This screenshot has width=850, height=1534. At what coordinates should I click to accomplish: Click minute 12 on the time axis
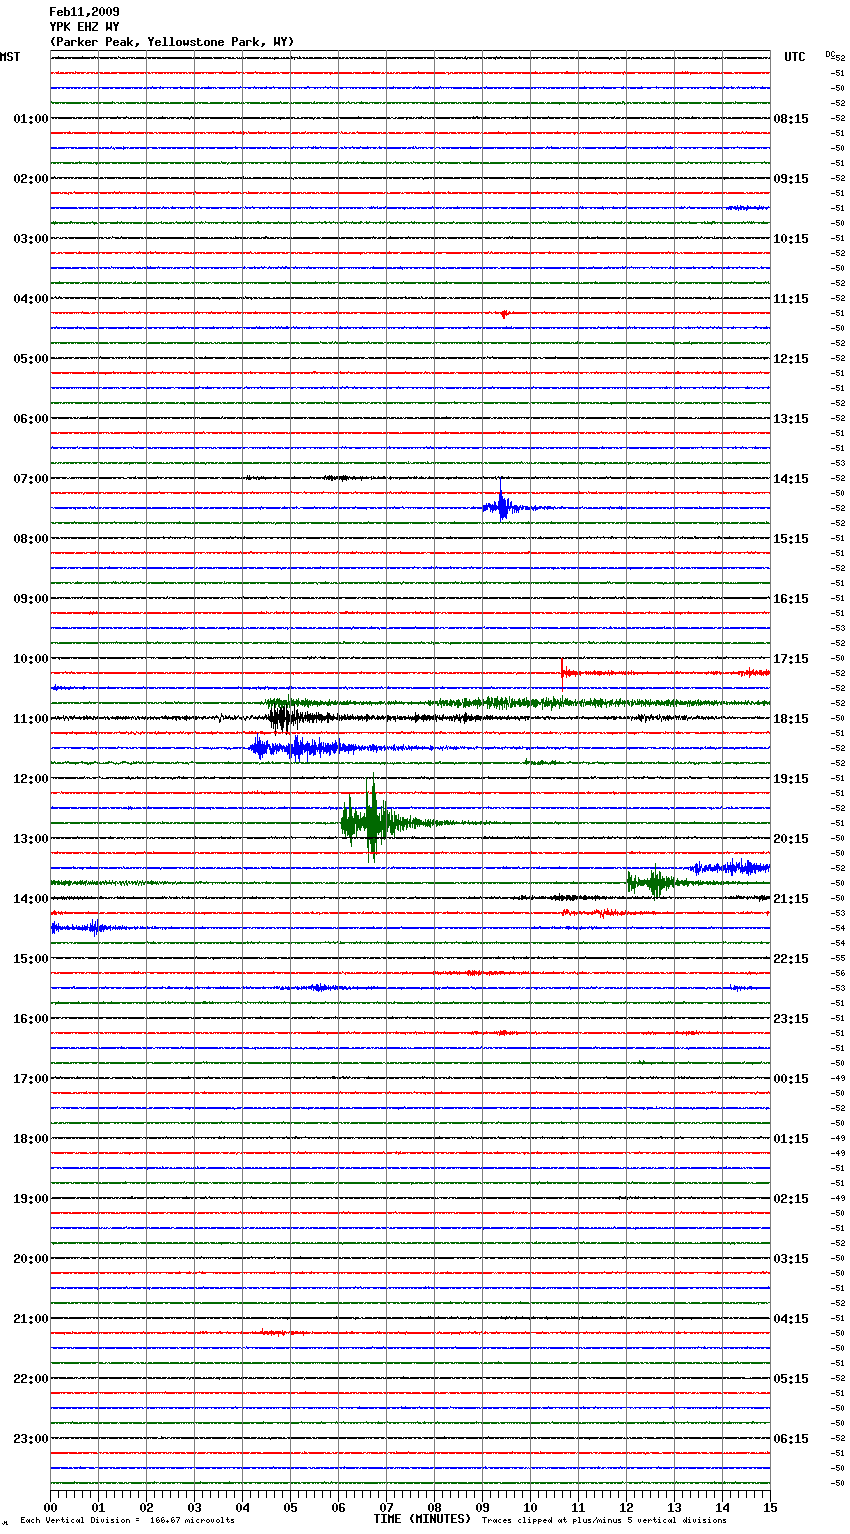626,1507
